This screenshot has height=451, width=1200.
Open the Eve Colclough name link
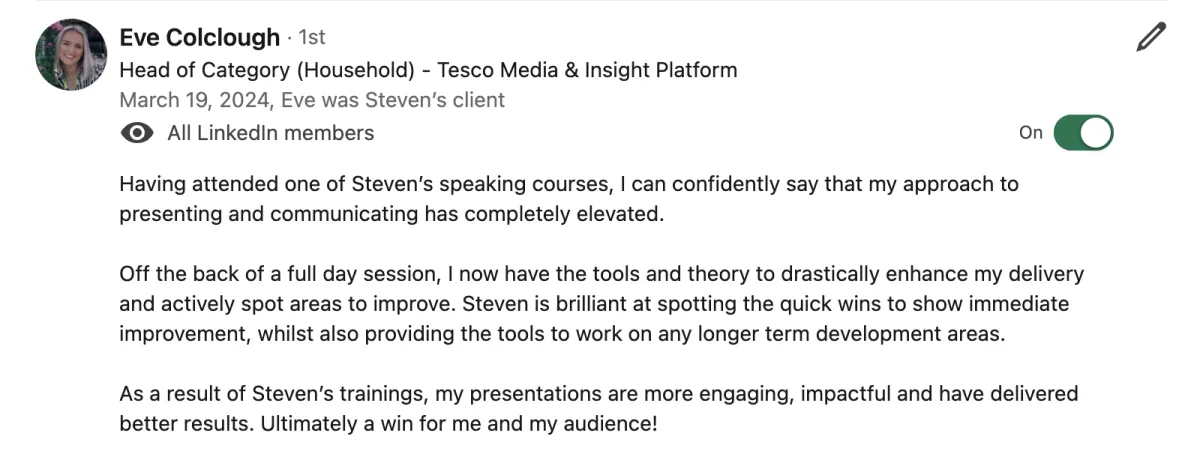coord(199,38)
